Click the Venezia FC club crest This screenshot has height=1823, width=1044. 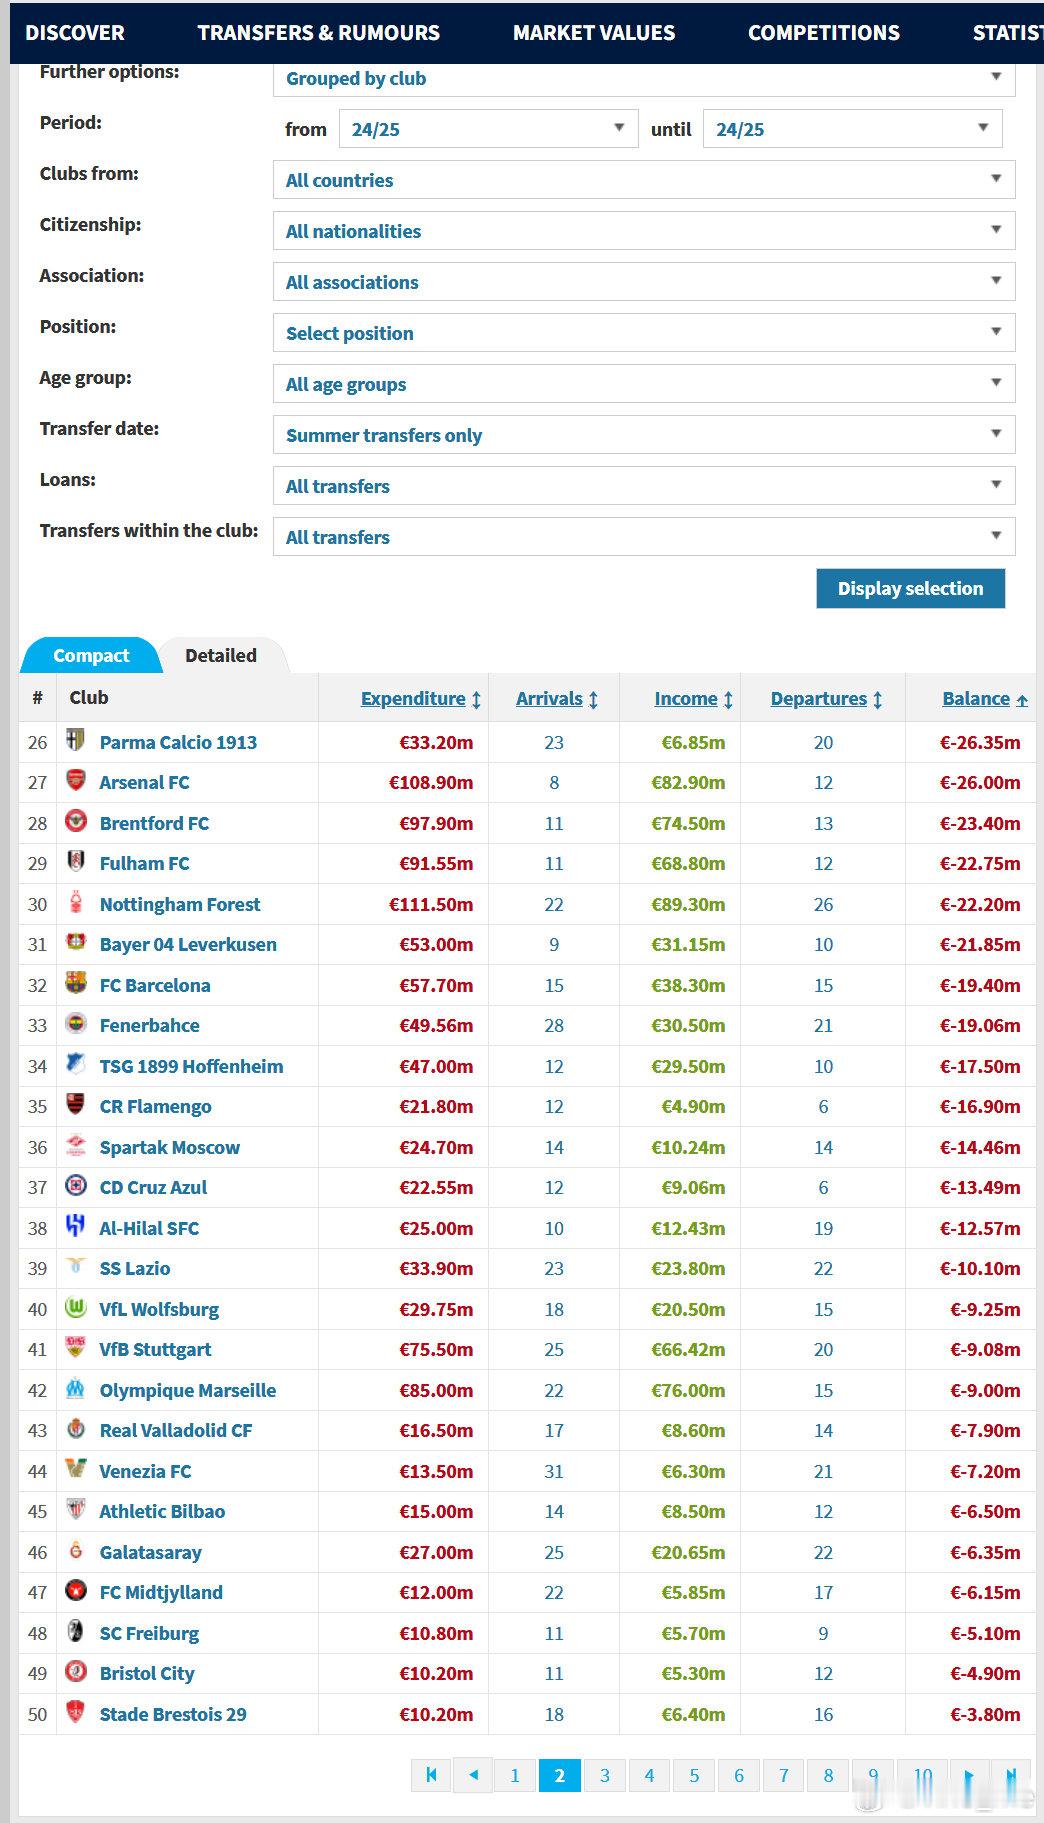coord(75,1469)
